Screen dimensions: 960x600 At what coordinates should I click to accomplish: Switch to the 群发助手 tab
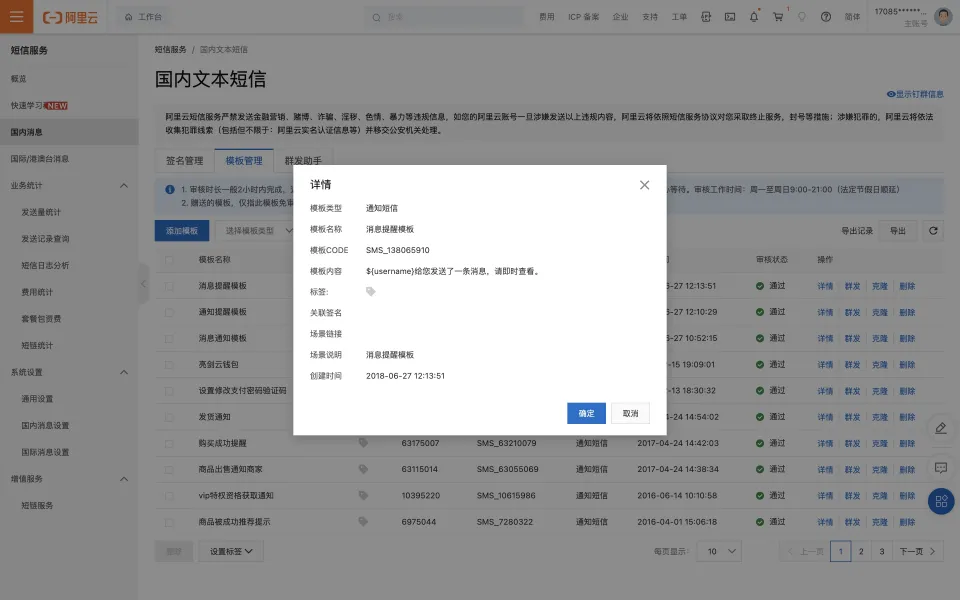[303, 160]
